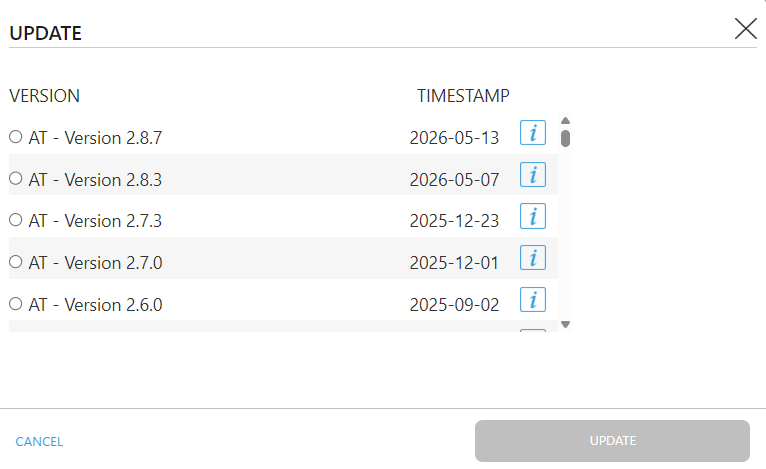The image size is (766, 469).
Task: Select AT Version 2.8.7 radio button
Action: coord(16,137)
